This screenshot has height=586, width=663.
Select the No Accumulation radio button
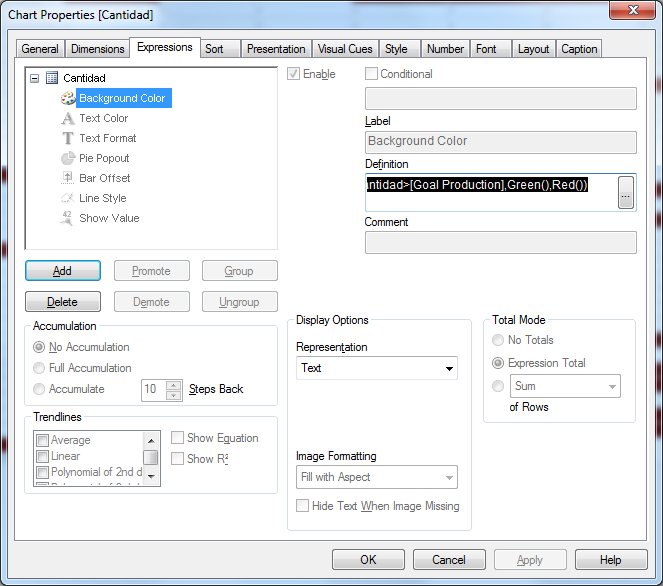click(x=39, y=347)
